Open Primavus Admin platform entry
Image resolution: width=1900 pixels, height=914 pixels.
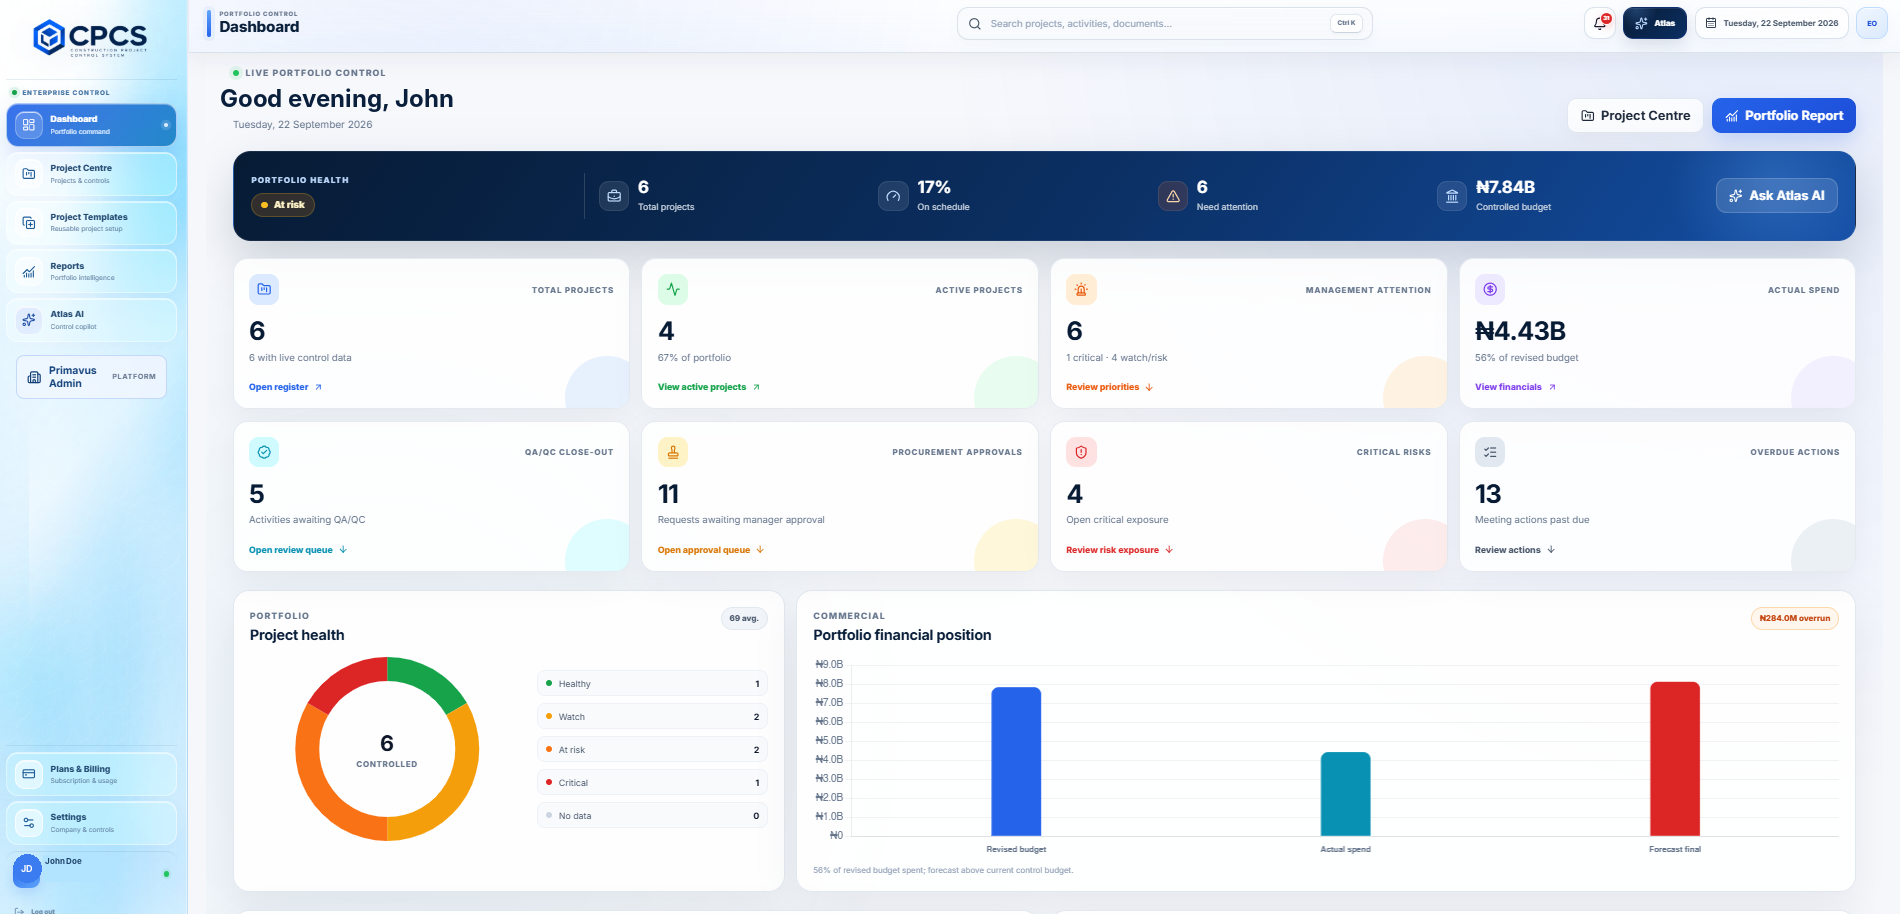coord(91,377)
